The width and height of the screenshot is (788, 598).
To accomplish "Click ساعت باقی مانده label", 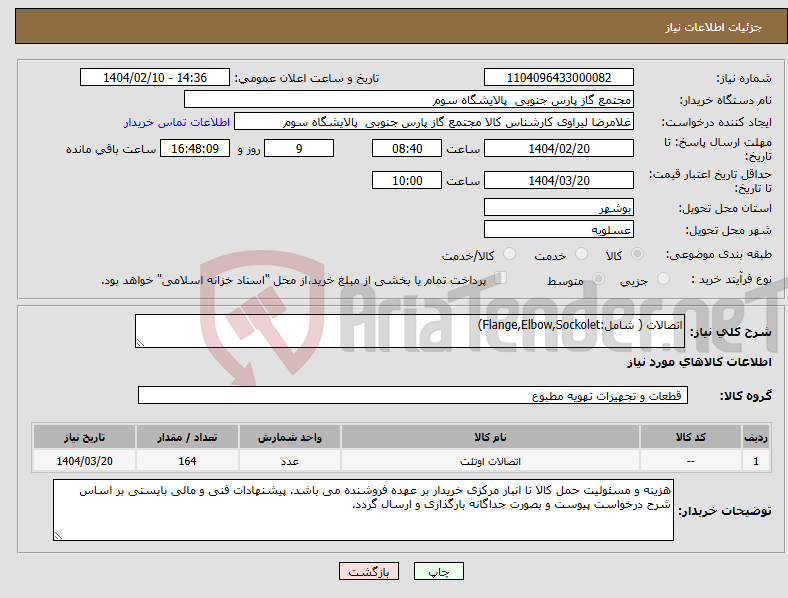I will click(111, 149).
